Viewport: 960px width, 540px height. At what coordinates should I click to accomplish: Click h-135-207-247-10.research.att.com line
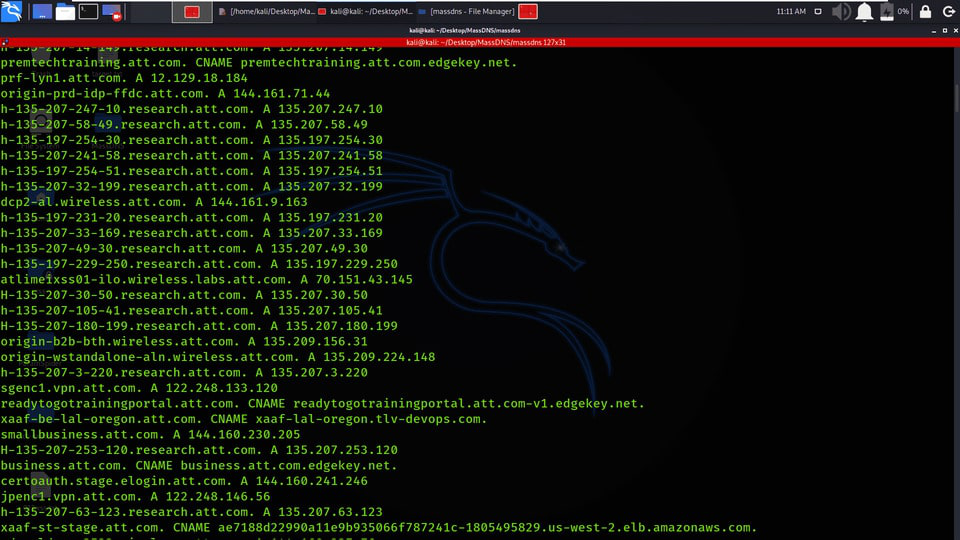pyautogui.click(x=191, y=109)
